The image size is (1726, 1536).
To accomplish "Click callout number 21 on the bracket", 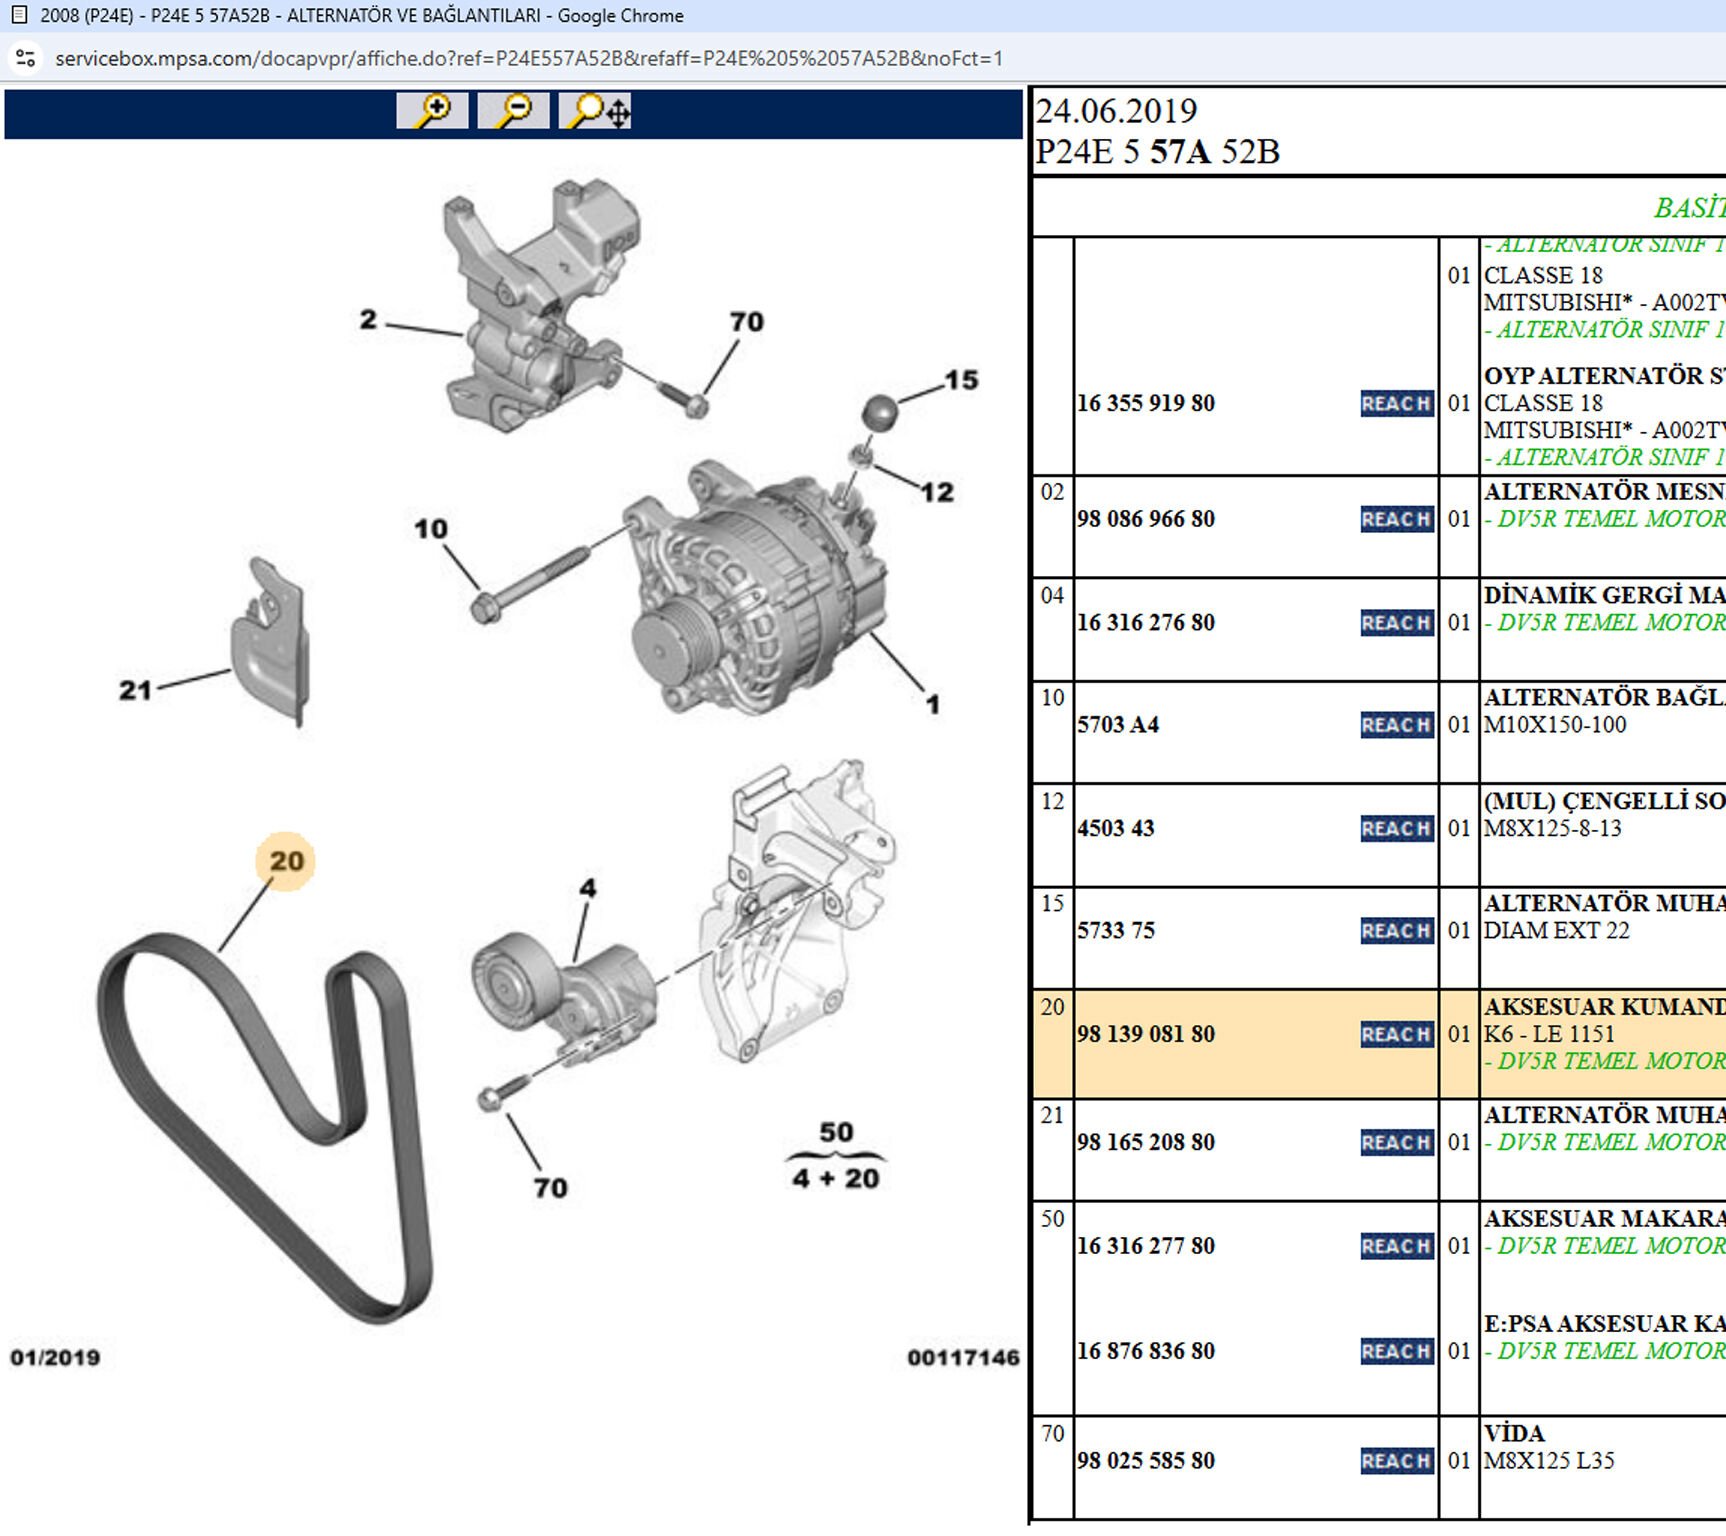I will pyautogui.click(x=136, y=690).
